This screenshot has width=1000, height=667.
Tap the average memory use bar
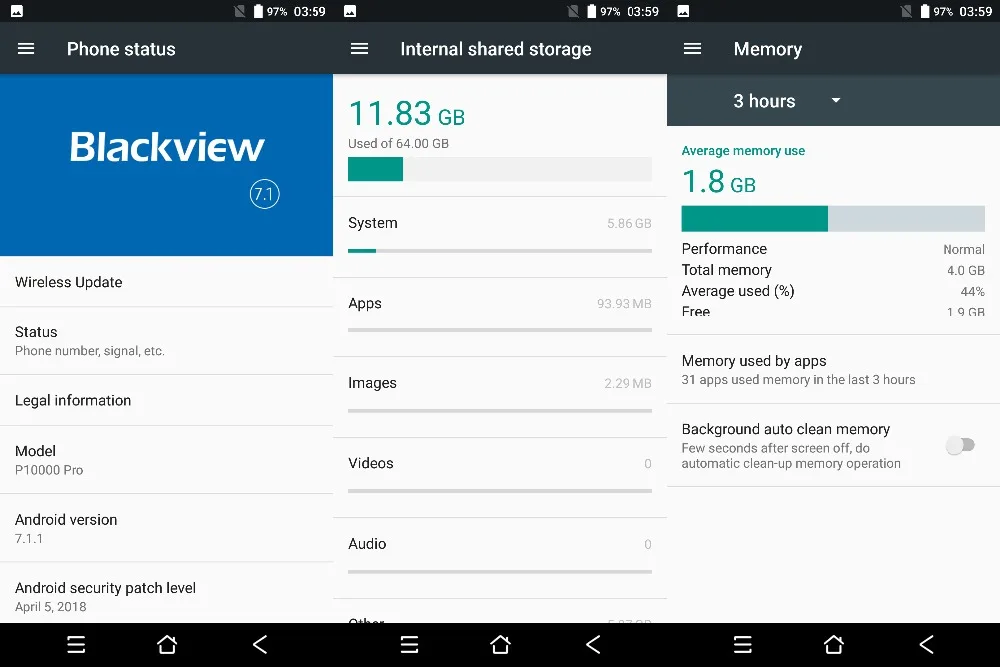[x=833, y=219]
